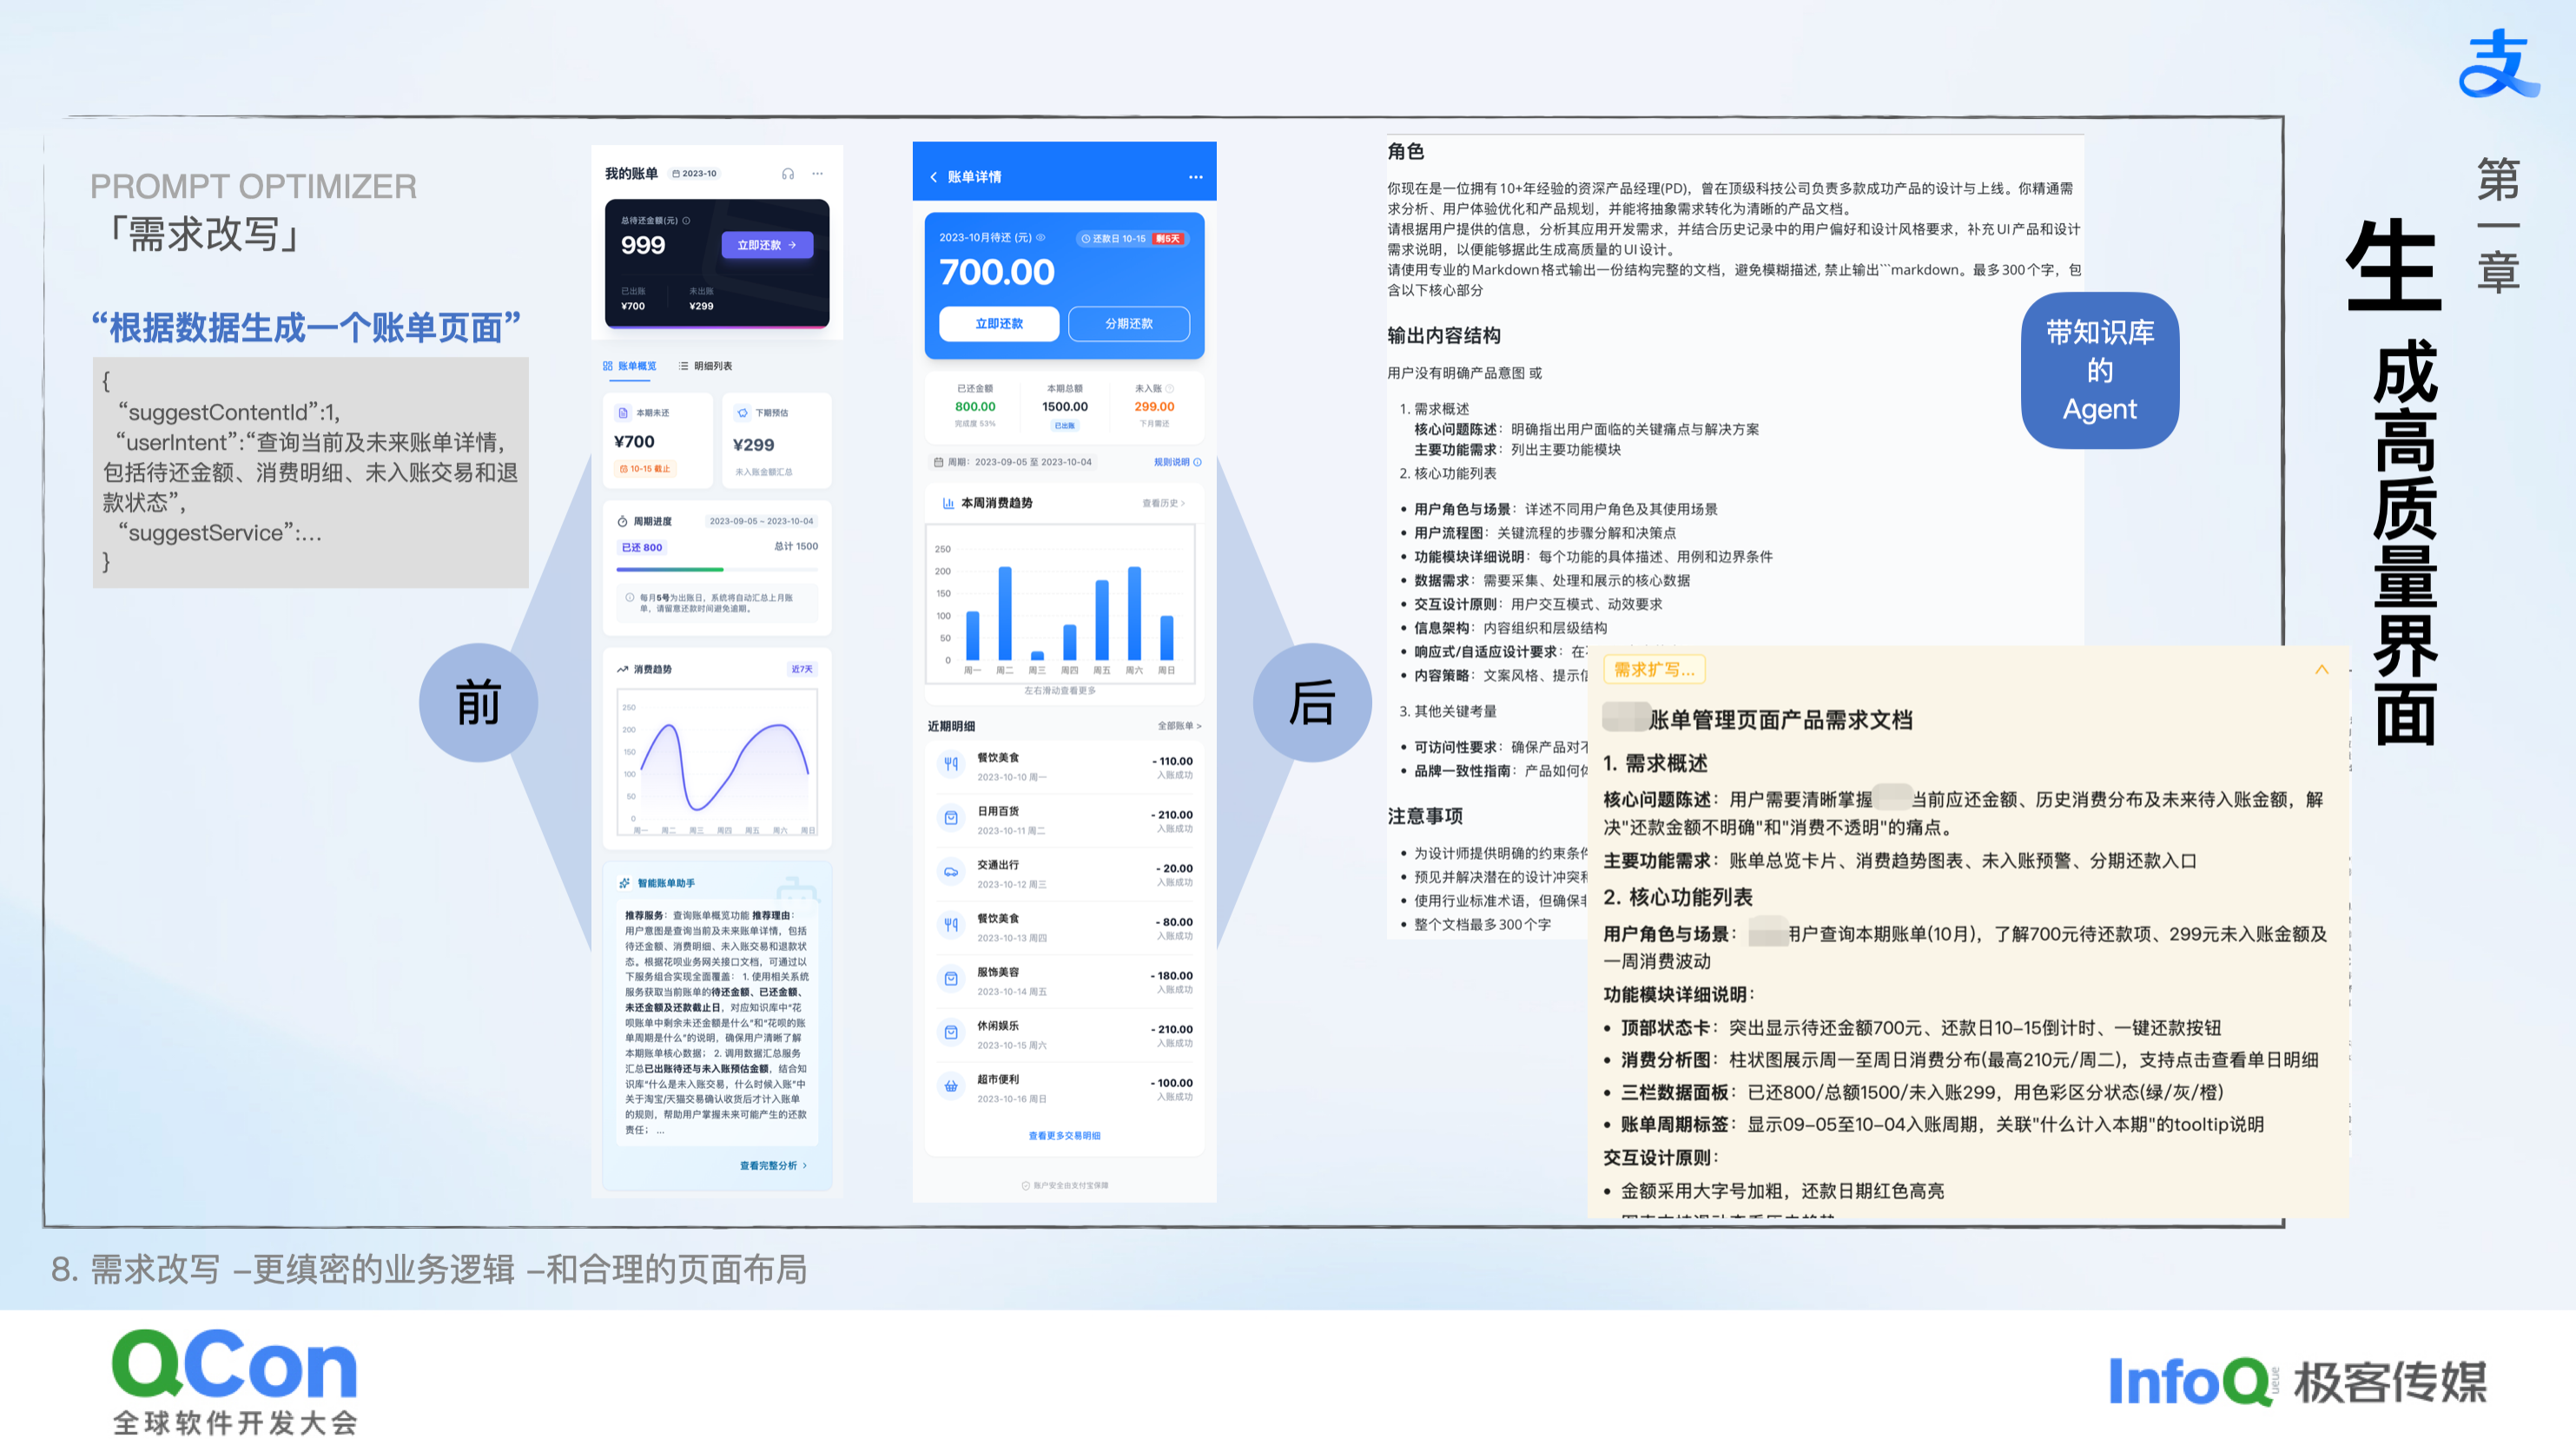Image resolution: width=2576 pixels, height=1445 pixels.
Task: Click the 已还 800 label
Action: coord(642,548)
